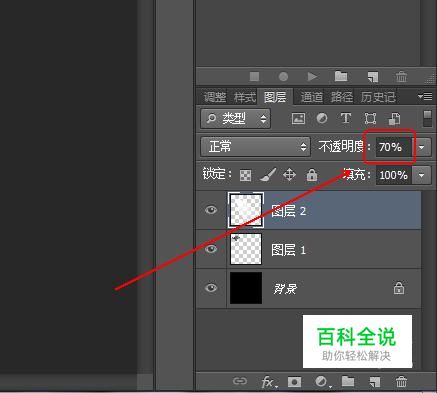Filter layers by shape layers icon
Viewport: 437px width, 393px height.
coord(370,118)
